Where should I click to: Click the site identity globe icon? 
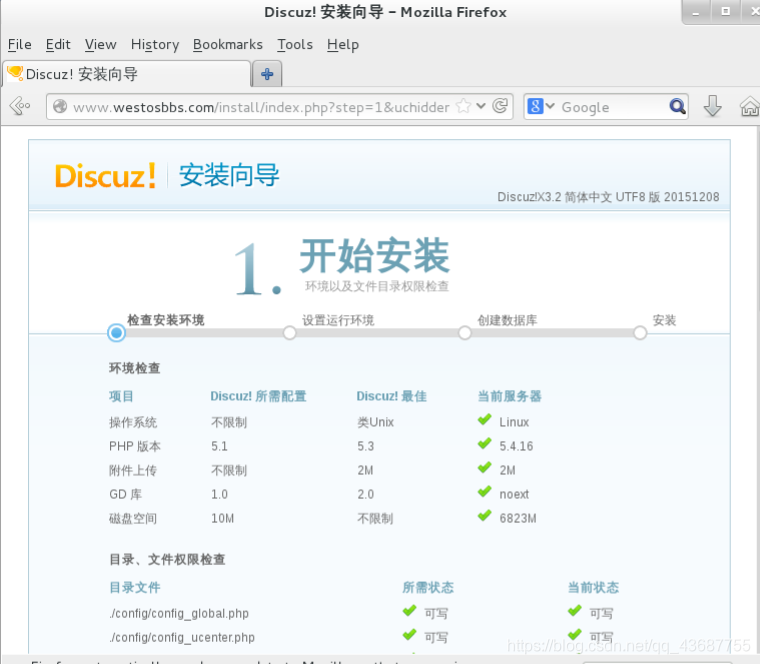(x=60, y=106)
